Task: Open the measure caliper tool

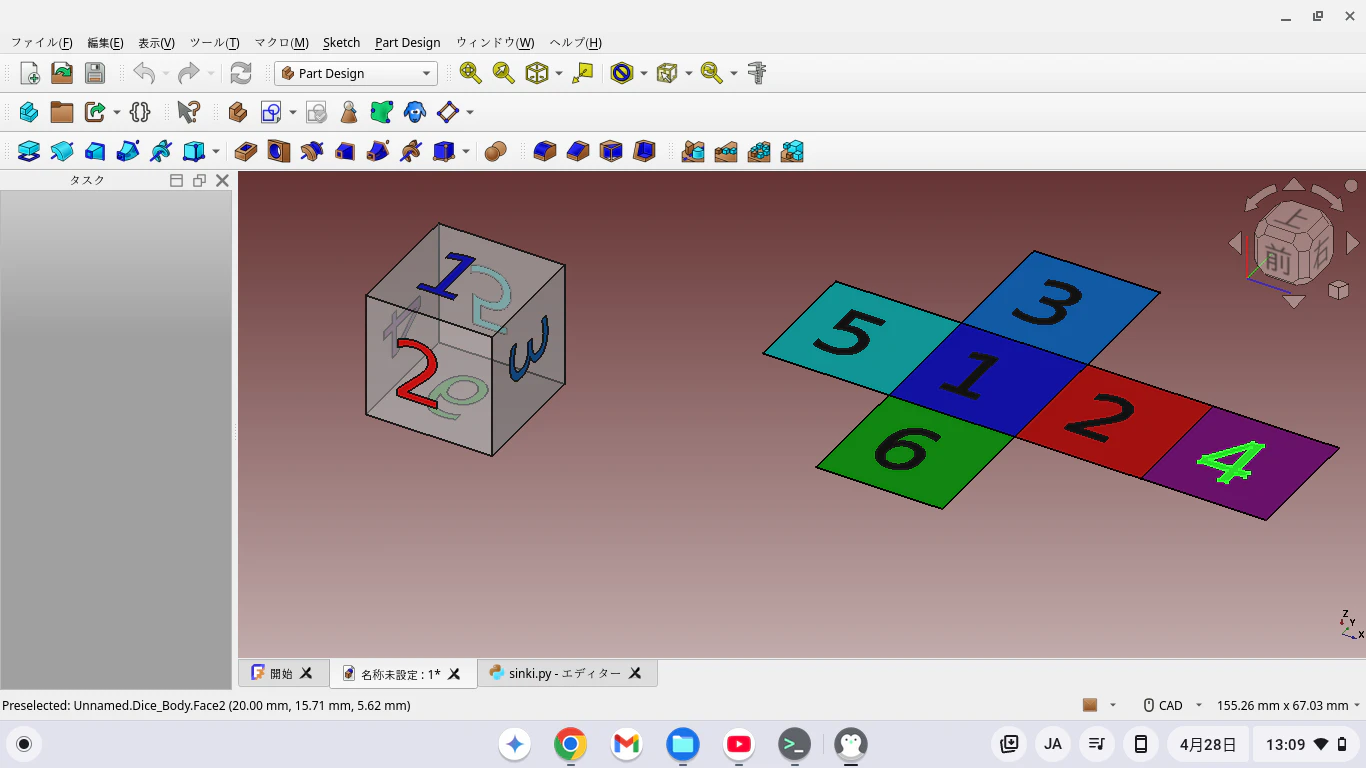Action: (757, 73)
